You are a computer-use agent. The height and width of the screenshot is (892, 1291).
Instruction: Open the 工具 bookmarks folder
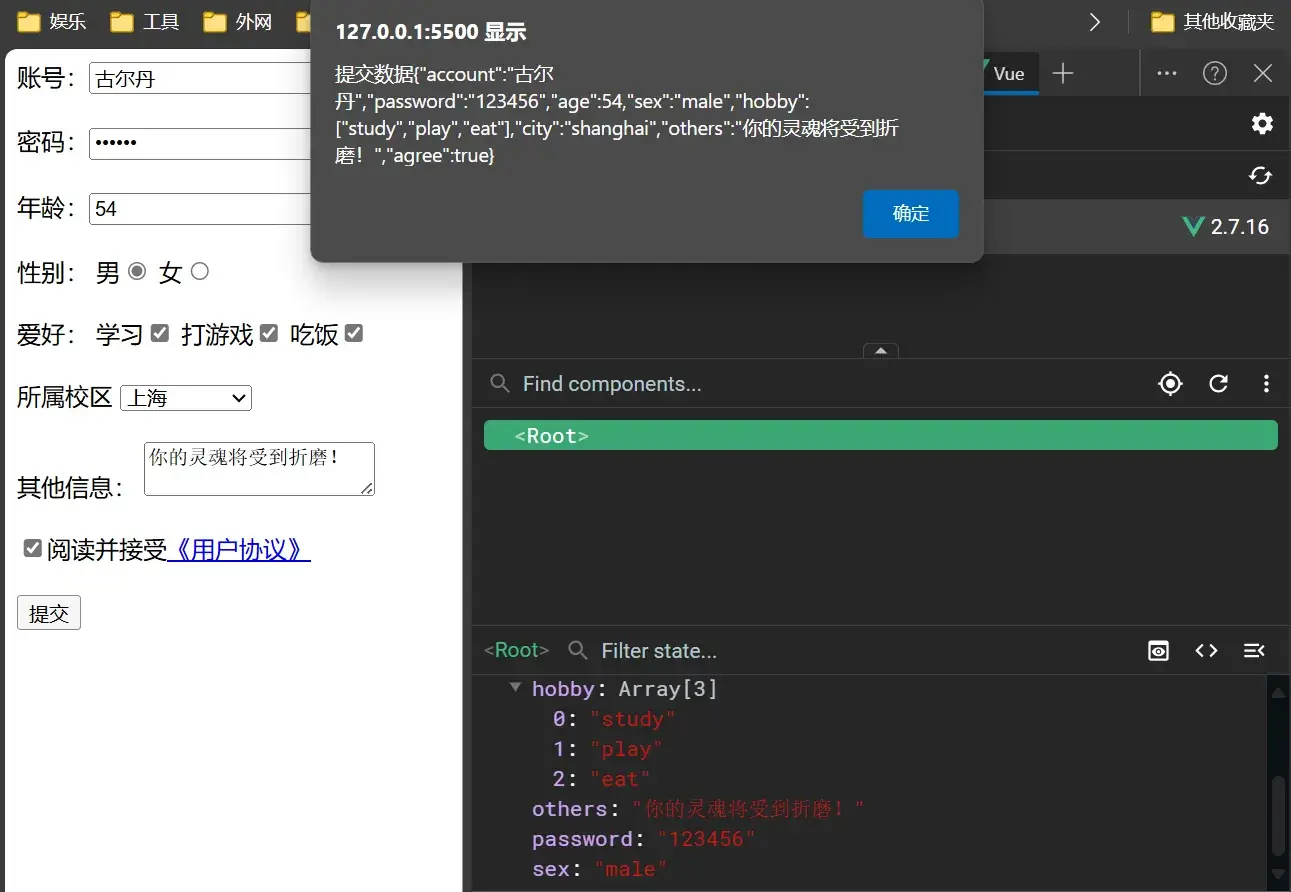coord(144,21)
